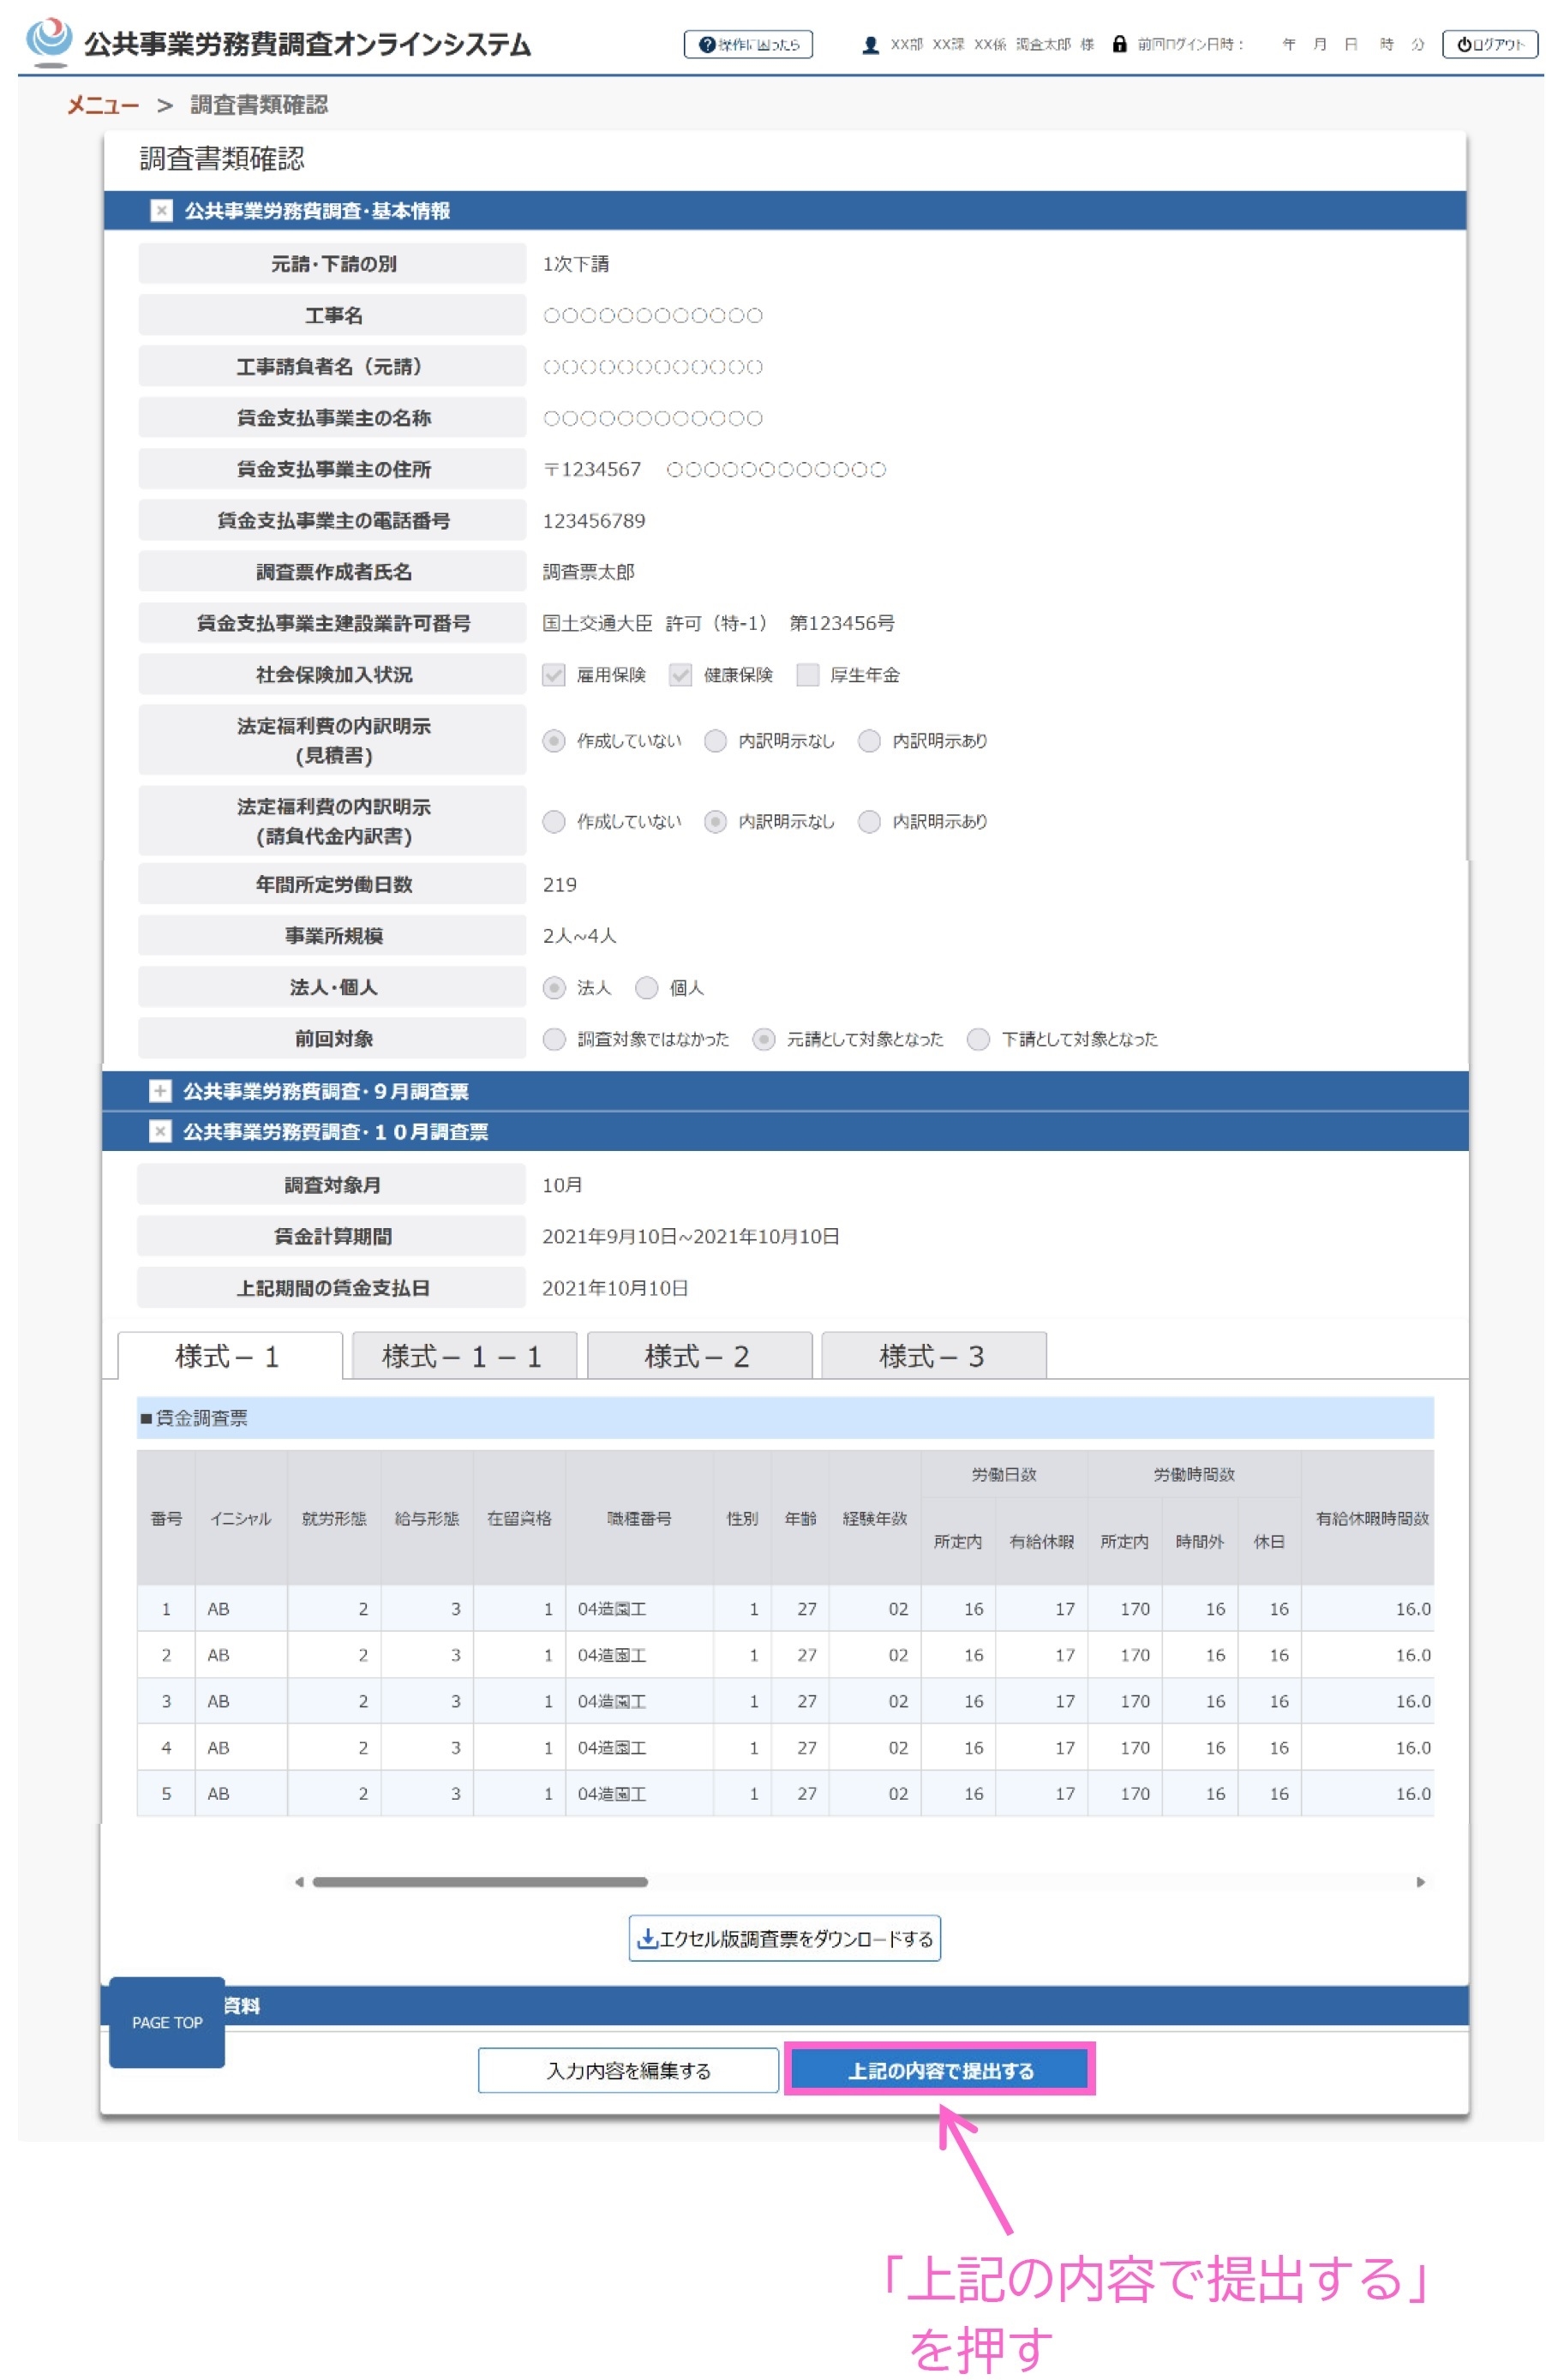
Task: Click the name 調査票太郎
Action: click(588, 571)
